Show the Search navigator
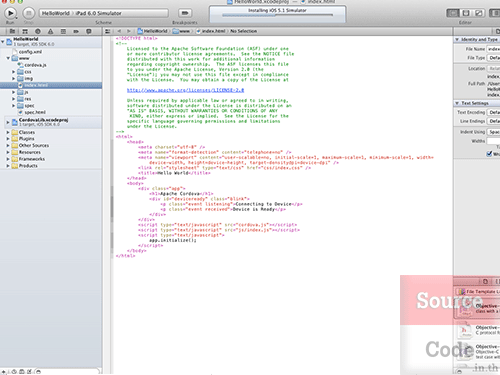 tap(38, 31)
